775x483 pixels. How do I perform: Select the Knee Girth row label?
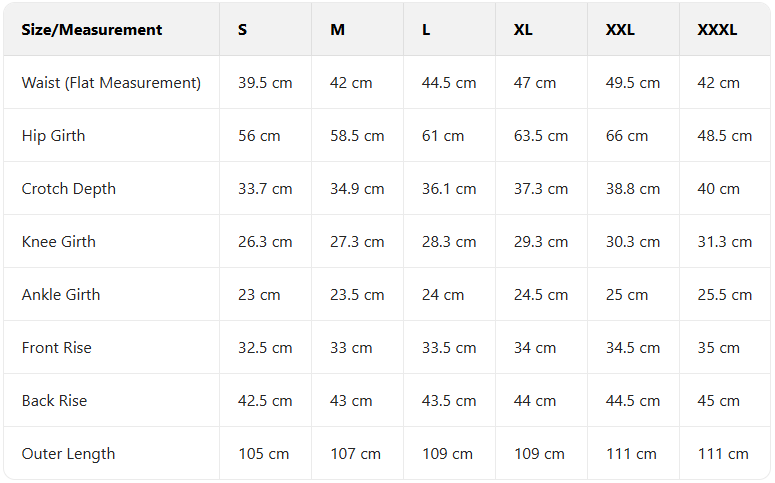(59, 242)
